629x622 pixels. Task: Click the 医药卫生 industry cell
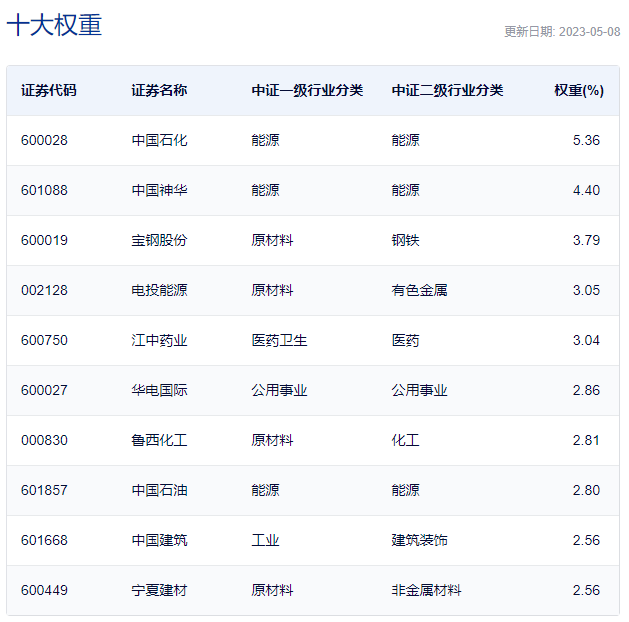click(279, 340)
